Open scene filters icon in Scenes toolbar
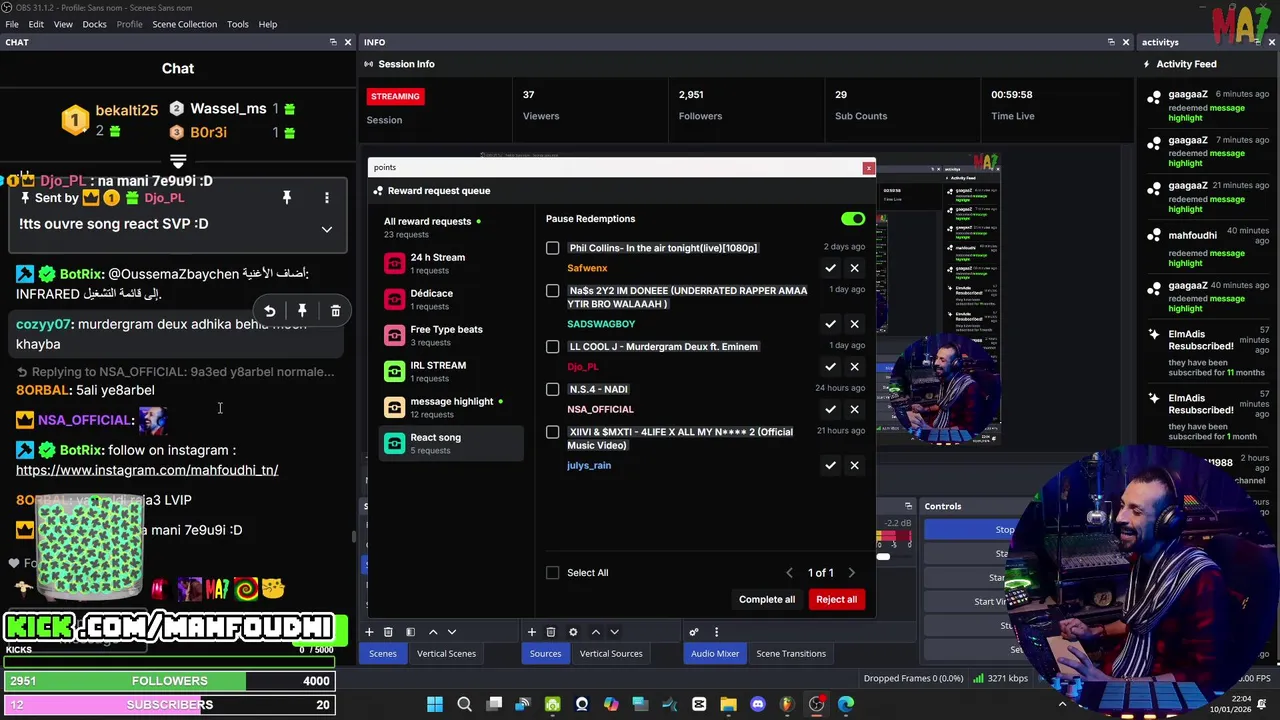The image size is (1280, 720). (x=410, y=632)
